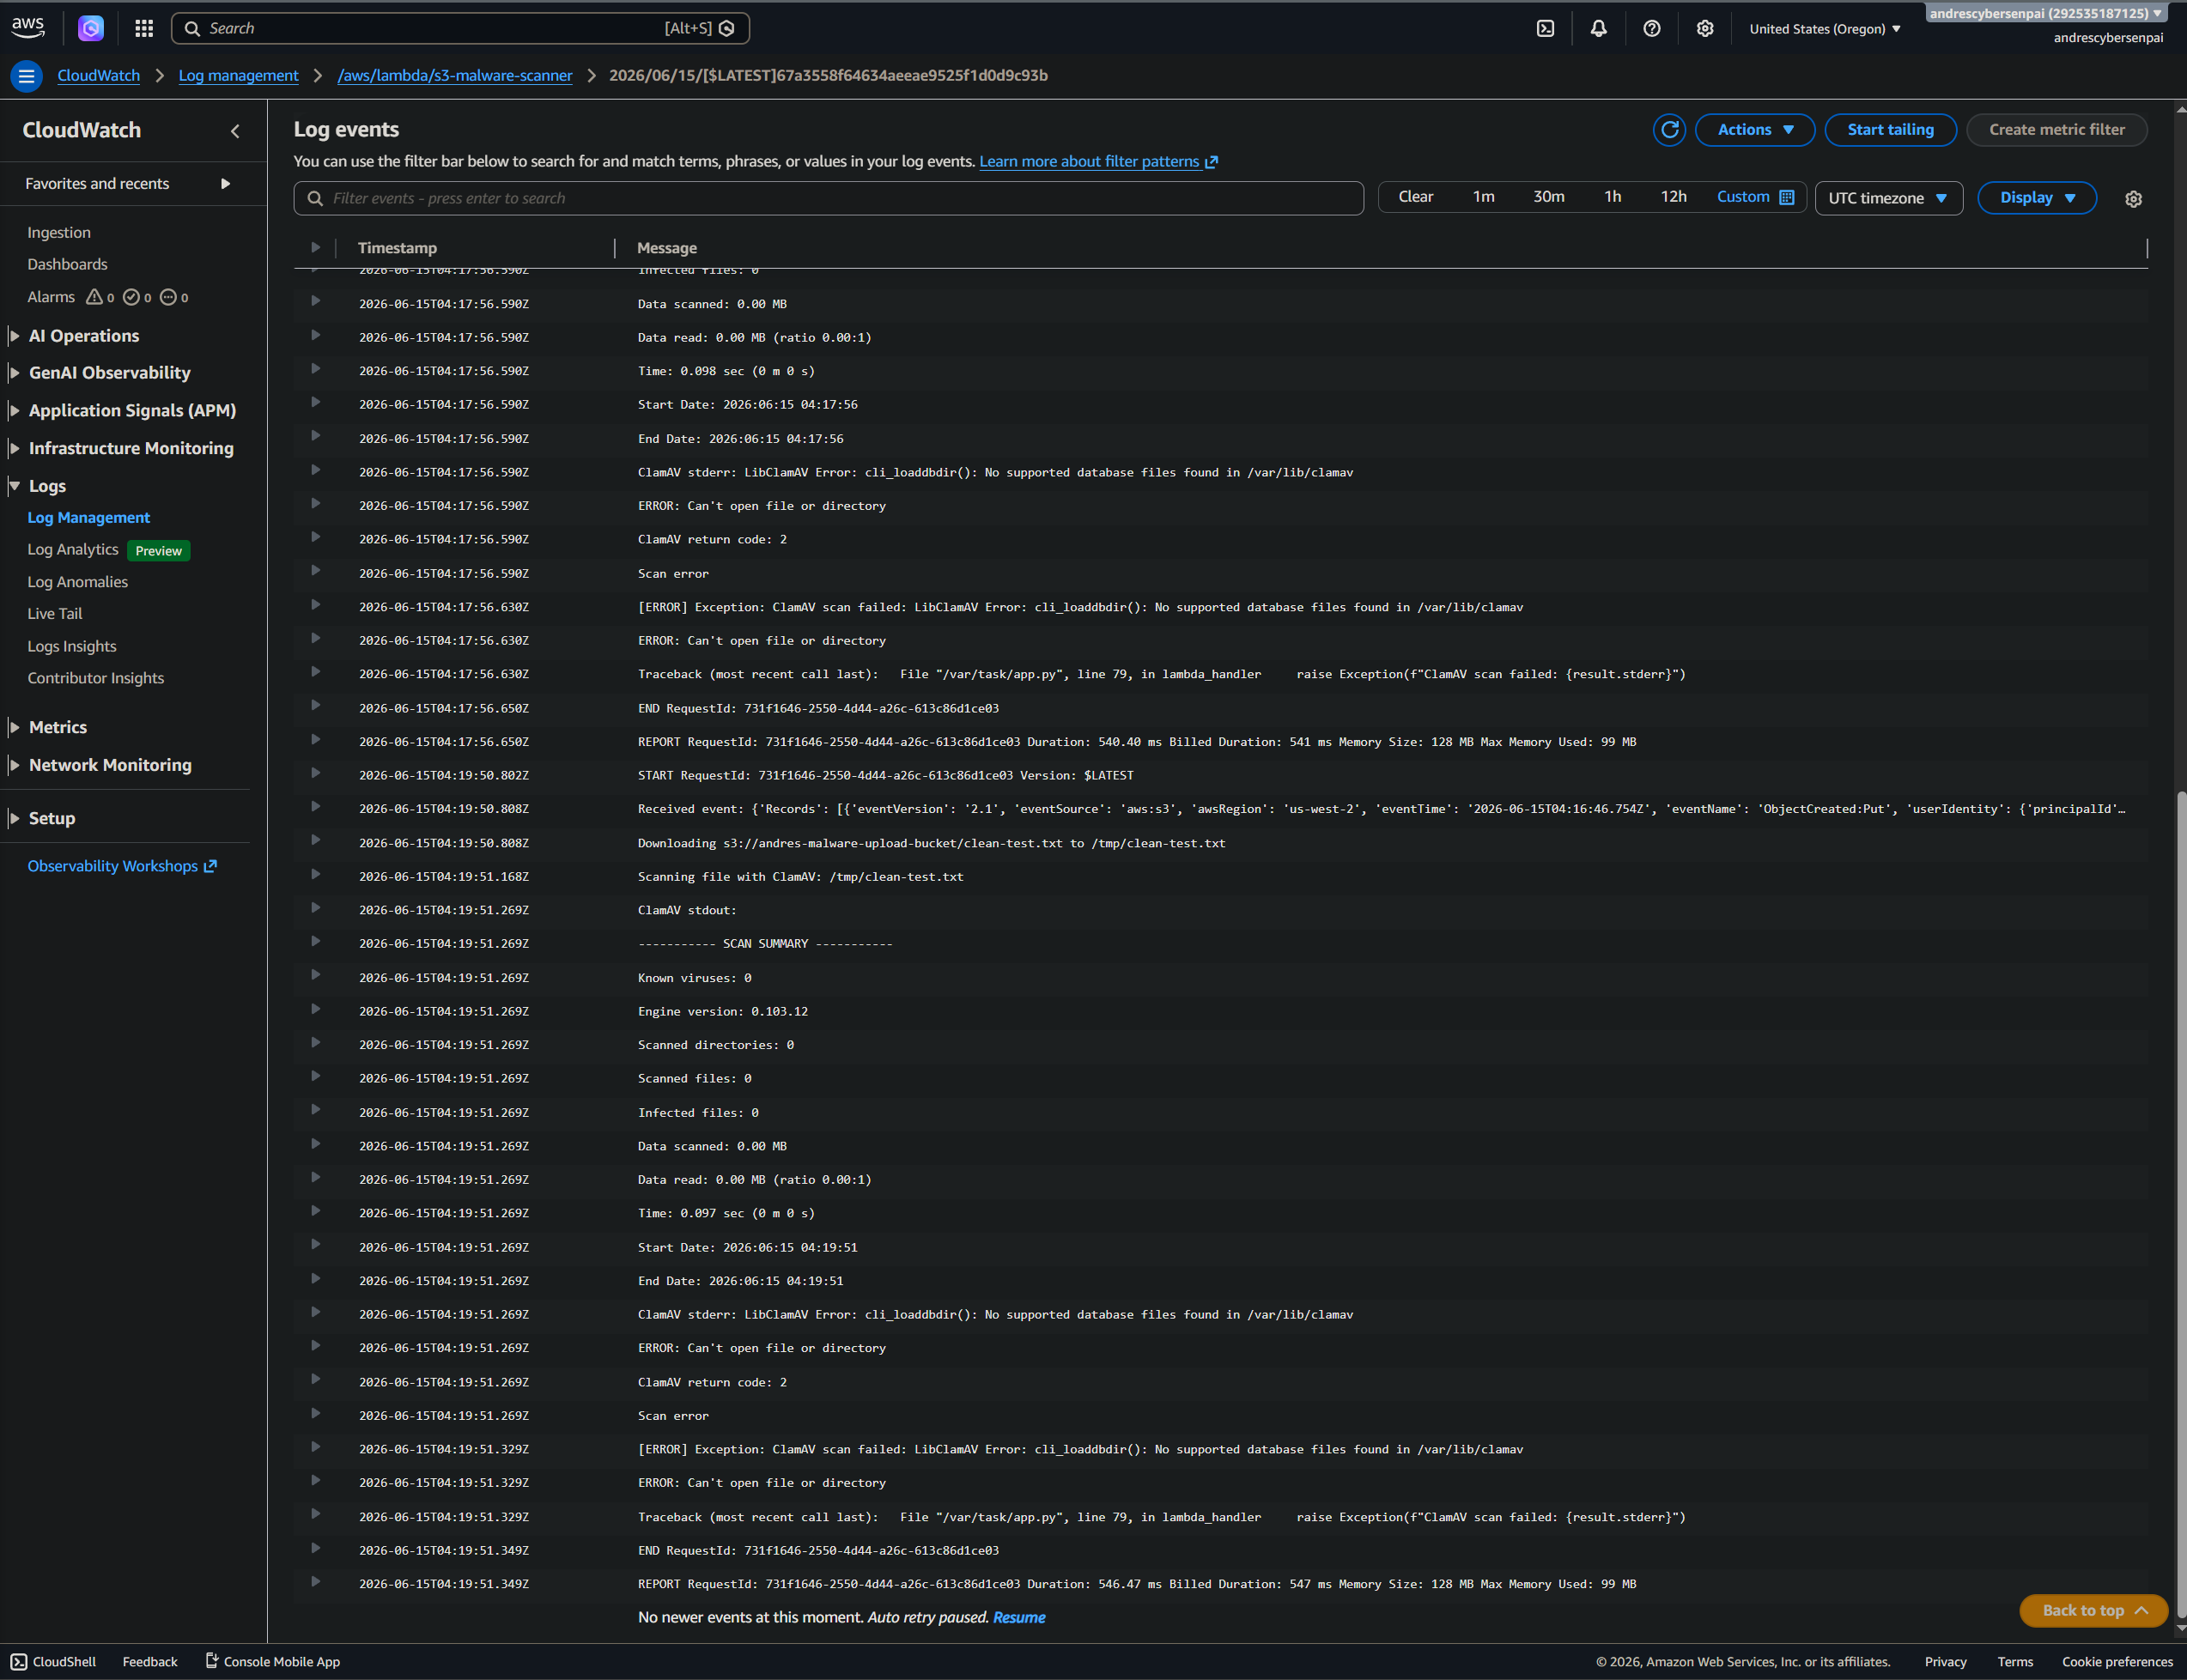This screenshot has width=2187, height=1680.
Task: Open the Actions dropdown
Action: [1755, 130]
